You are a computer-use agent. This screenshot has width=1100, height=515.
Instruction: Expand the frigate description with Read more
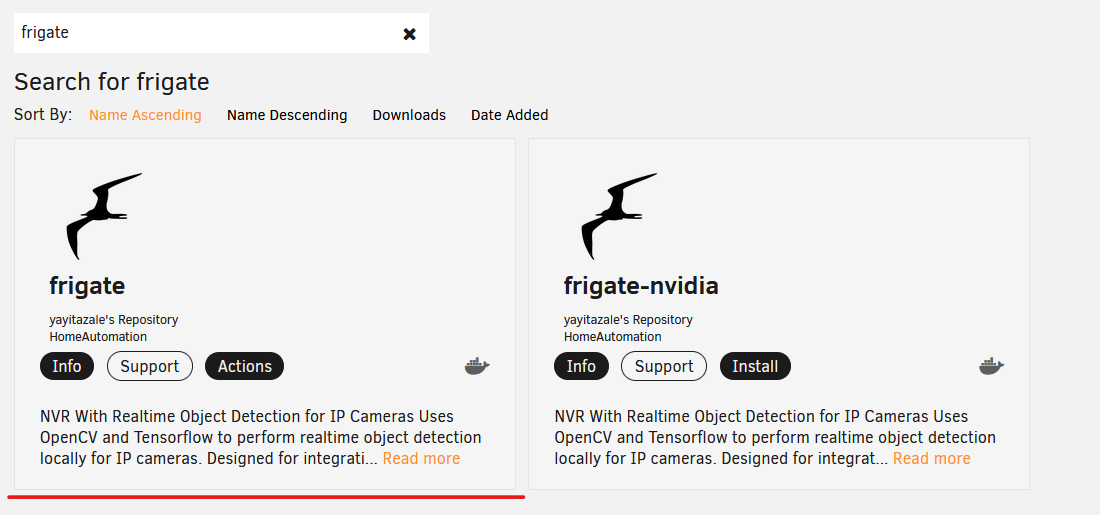(421, 459)
